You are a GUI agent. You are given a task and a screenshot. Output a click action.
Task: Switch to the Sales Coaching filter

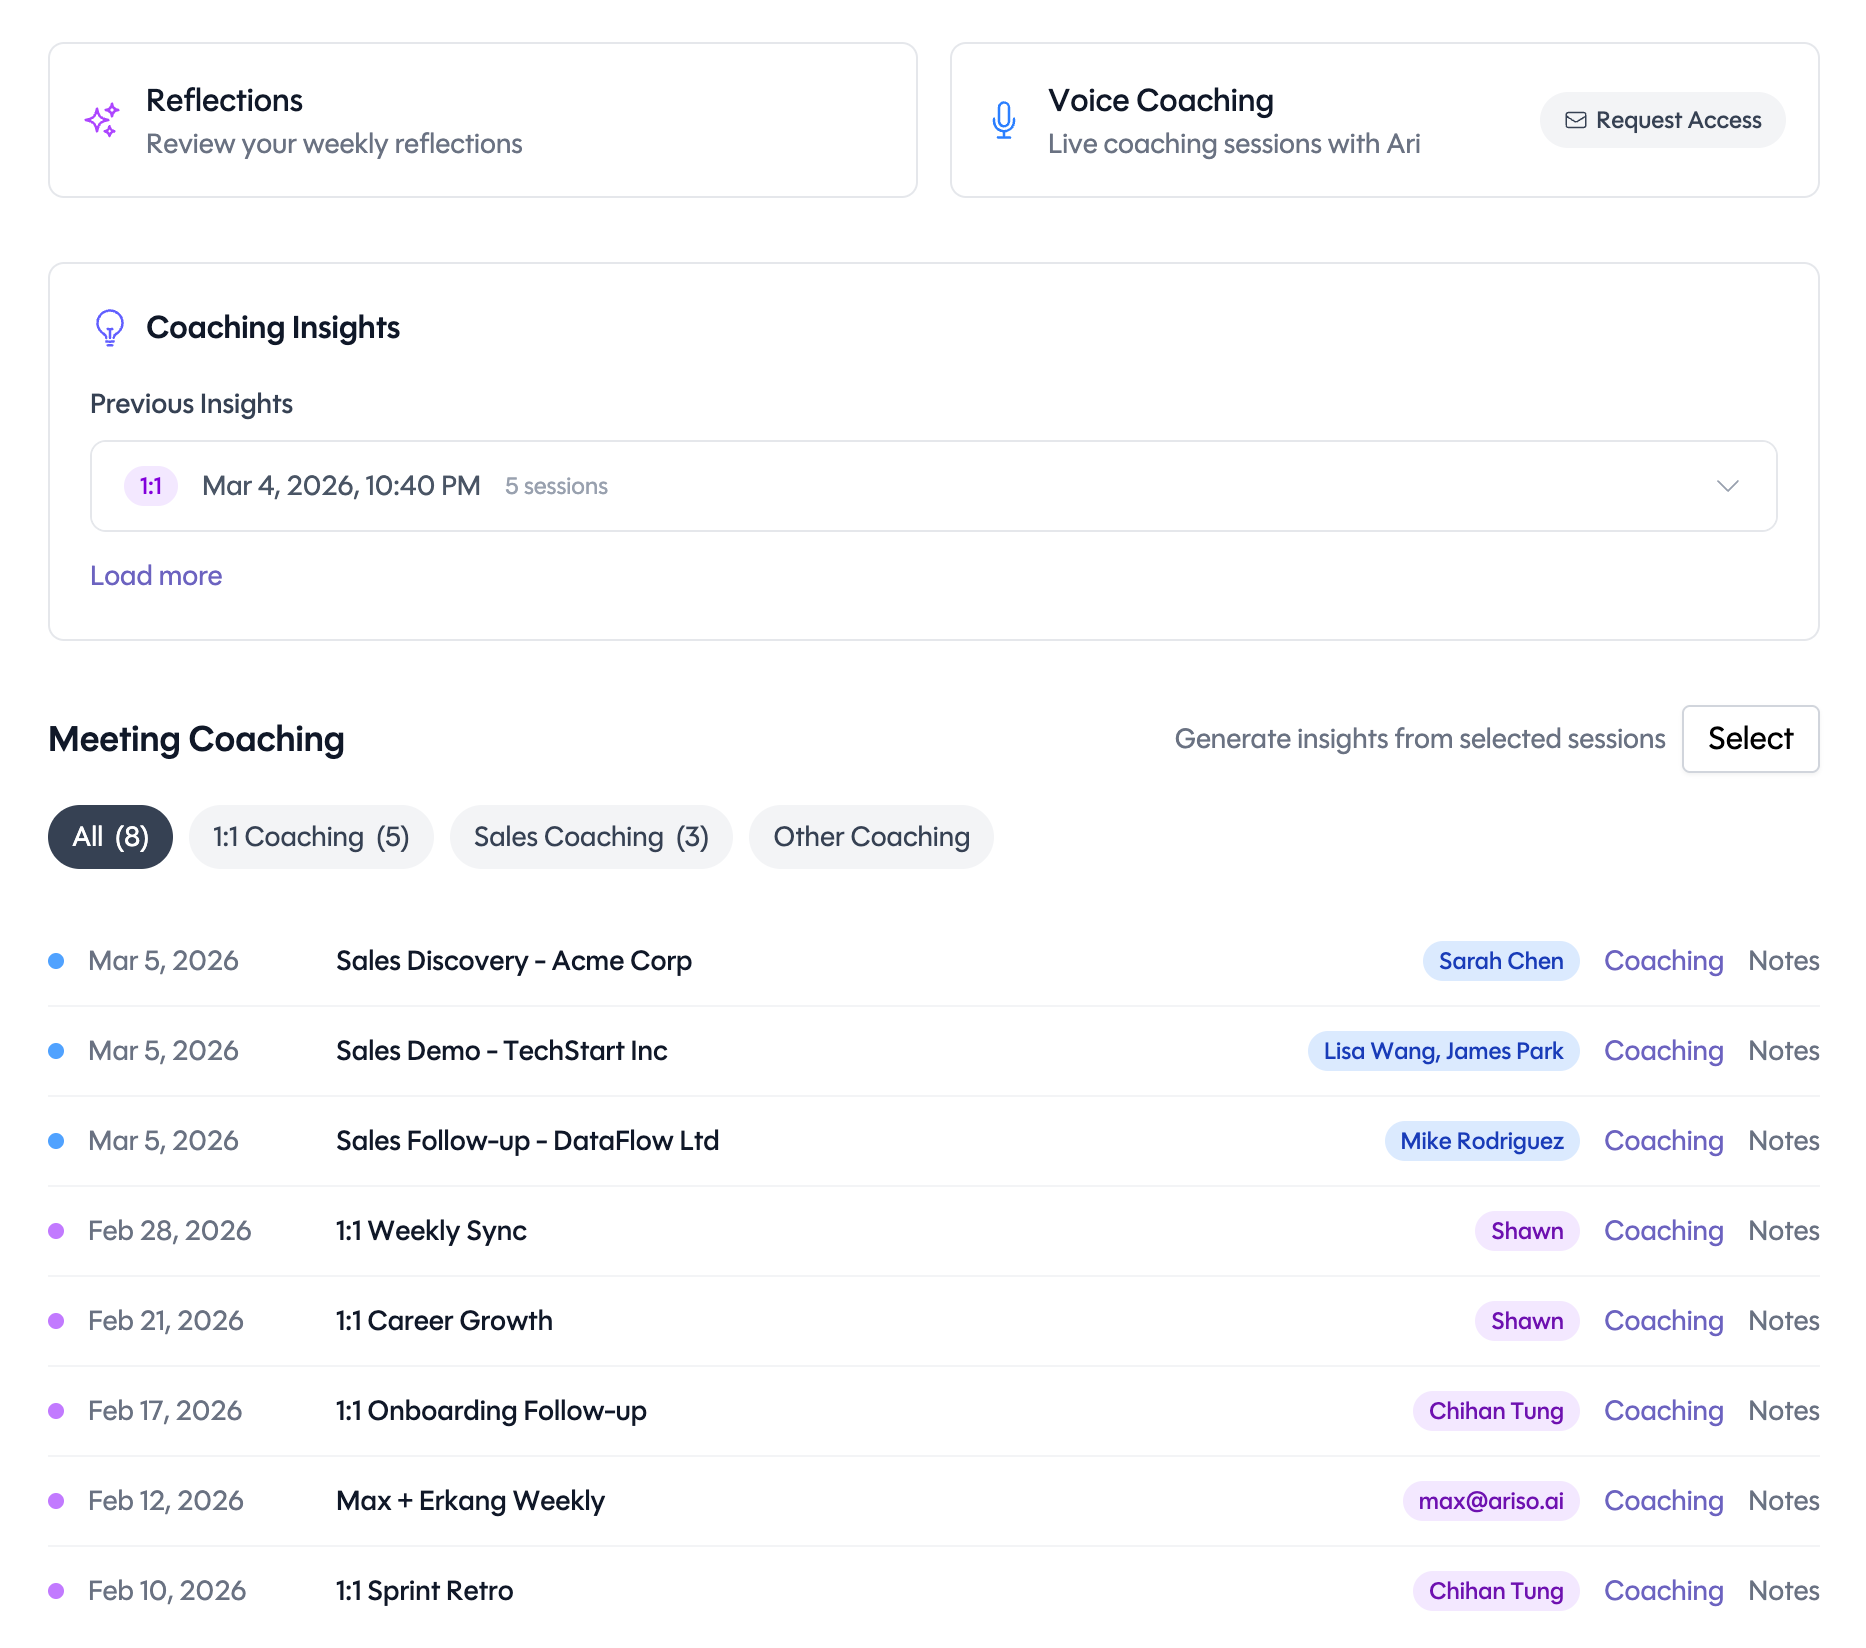(x=591, y=837)
